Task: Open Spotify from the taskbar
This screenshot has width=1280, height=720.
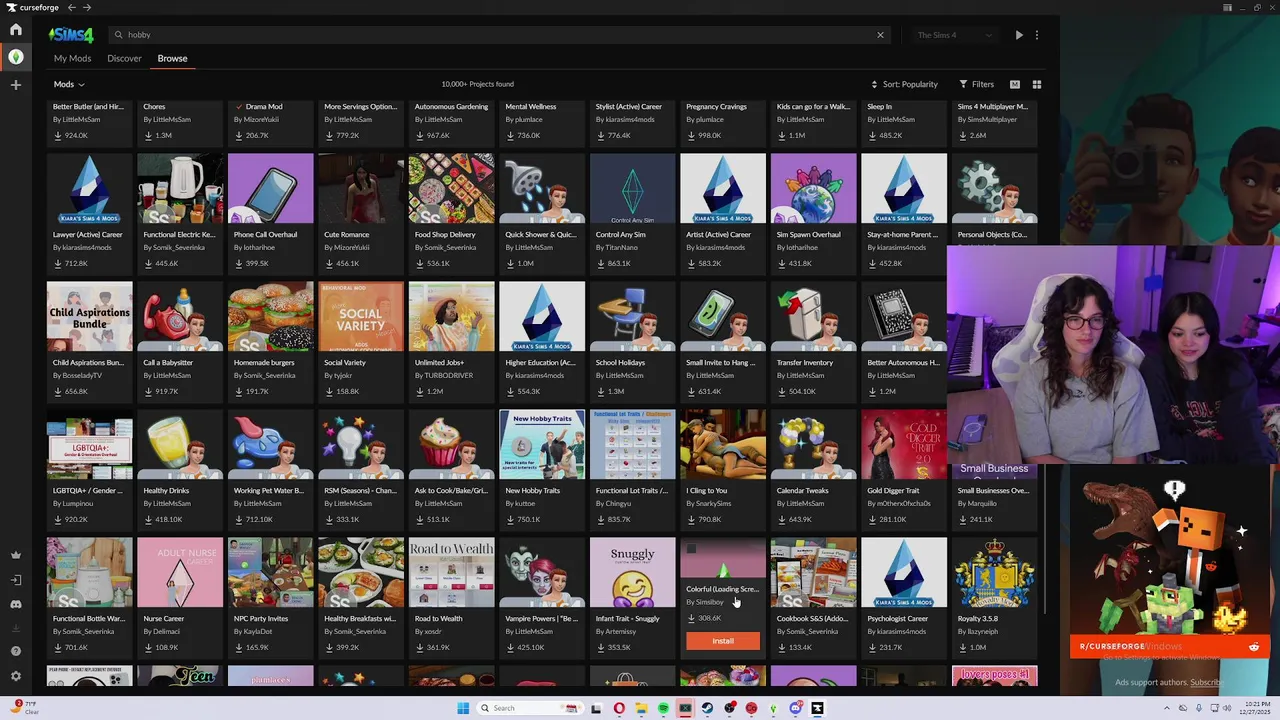Action: [663, 708]
